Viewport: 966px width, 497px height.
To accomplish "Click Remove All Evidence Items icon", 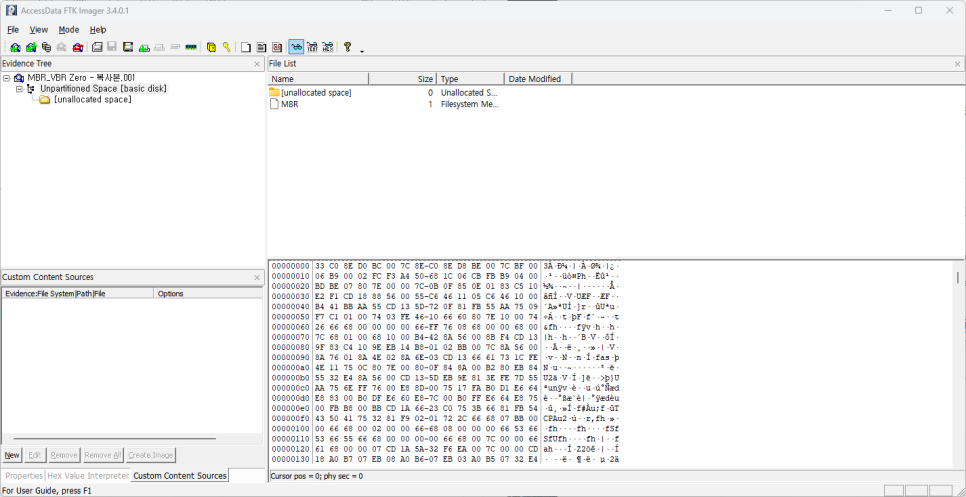I will 78,47.
